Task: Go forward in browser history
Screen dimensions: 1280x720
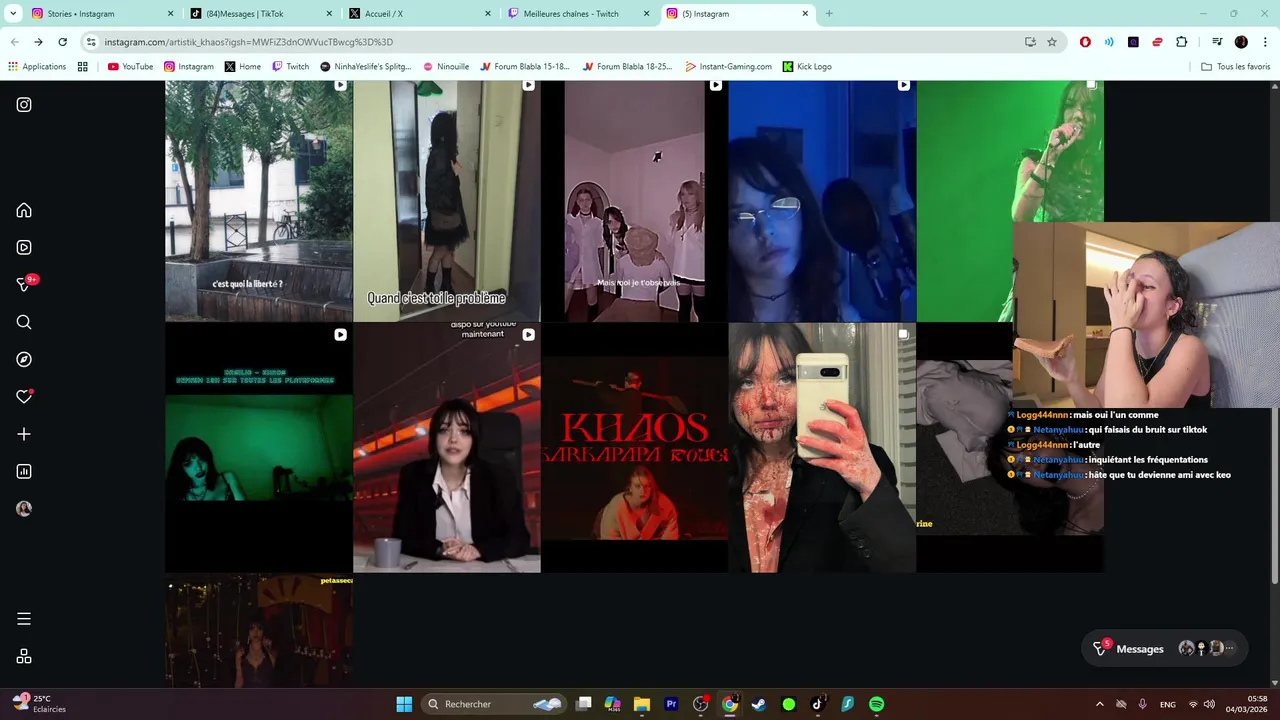Action: click(38, 42)
